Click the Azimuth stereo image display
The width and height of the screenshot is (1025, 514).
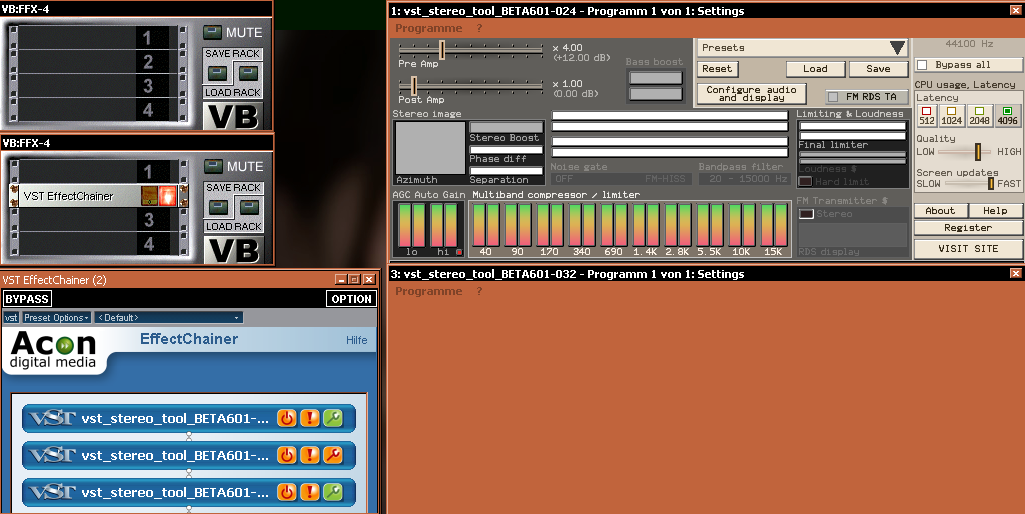click(x=429, y=147)
